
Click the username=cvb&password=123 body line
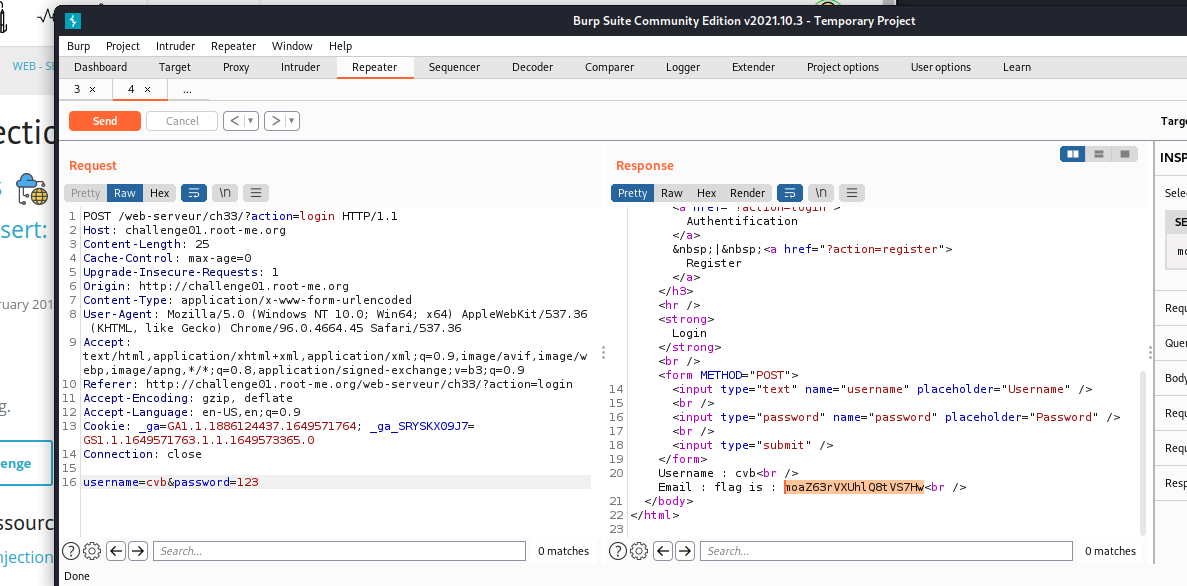pos(170,482)
